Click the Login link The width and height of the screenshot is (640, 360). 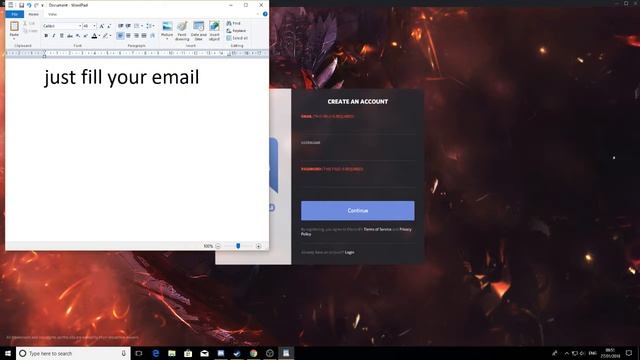click(349, 252)
